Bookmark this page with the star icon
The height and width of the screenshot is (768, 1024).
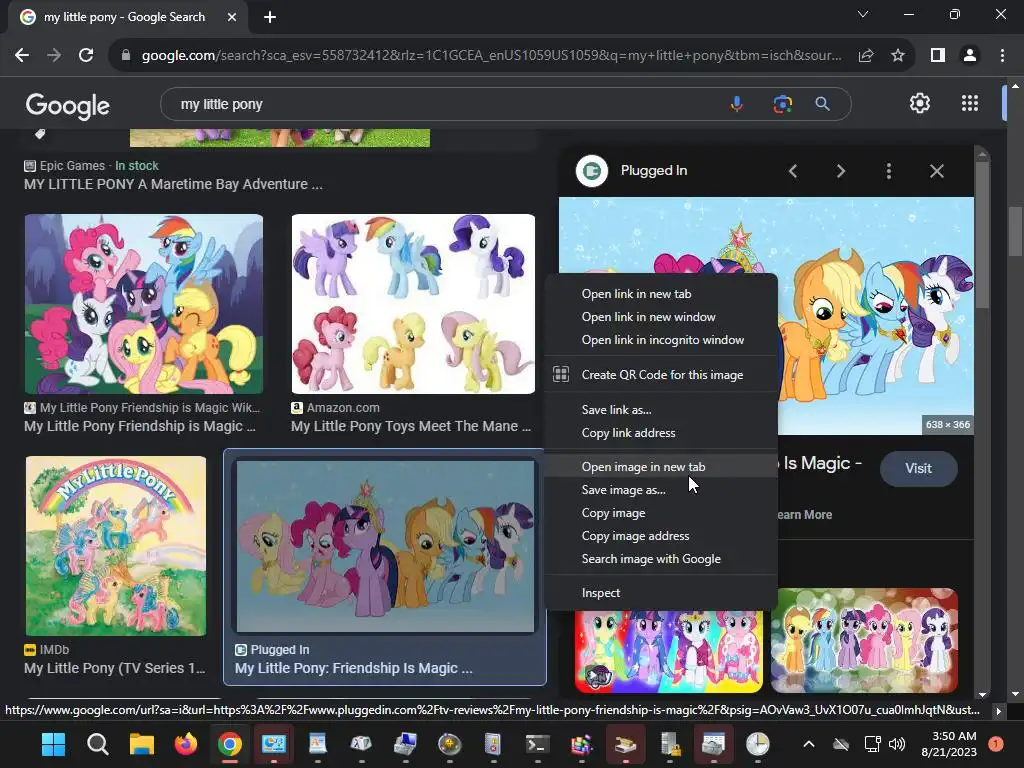tap(898, 56)
